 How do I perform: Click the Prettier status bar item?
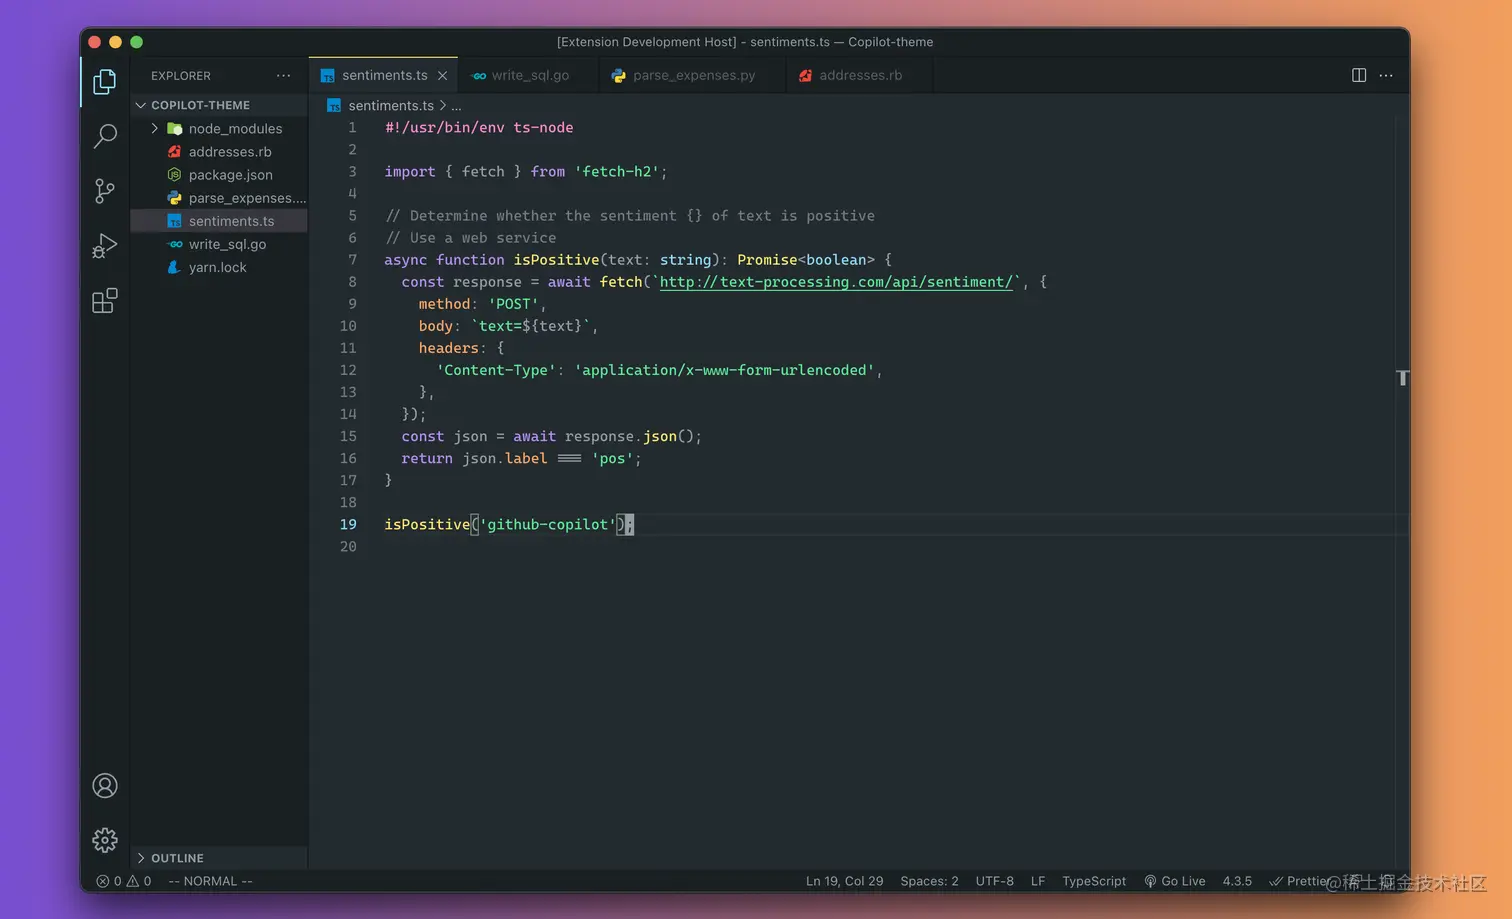[x=1306, y=881]
